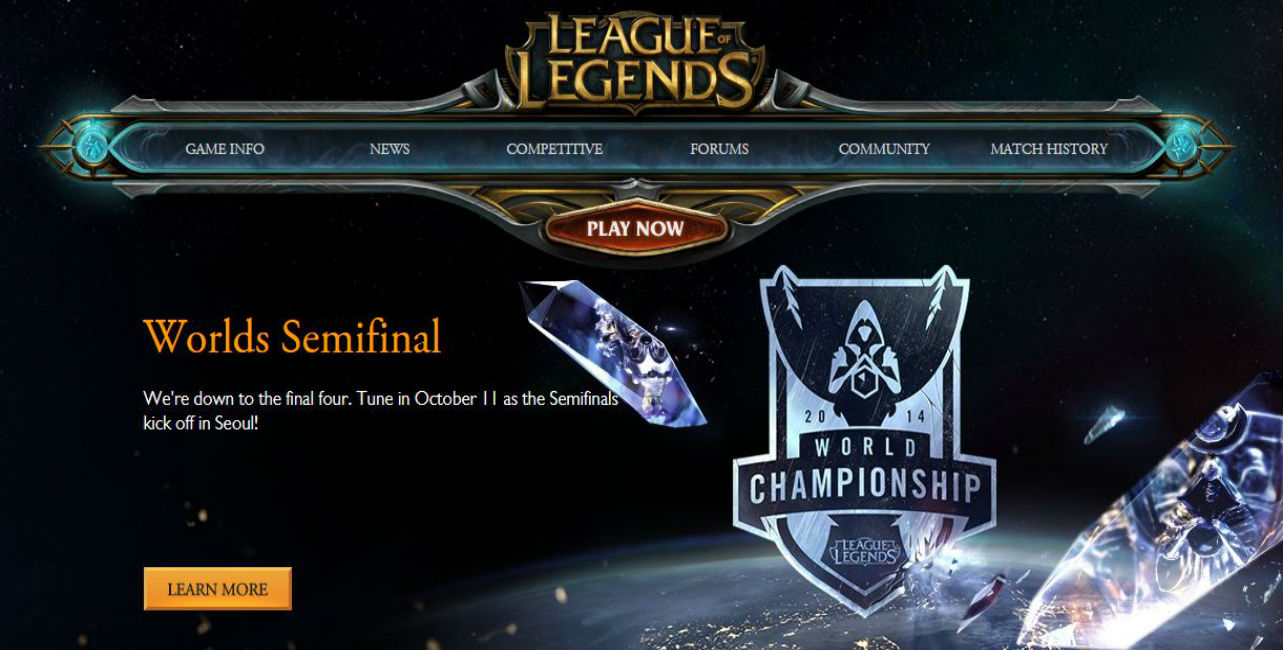Open the Community menu
This screenshot has width=1283, height=650.
(x=884, y=148)
